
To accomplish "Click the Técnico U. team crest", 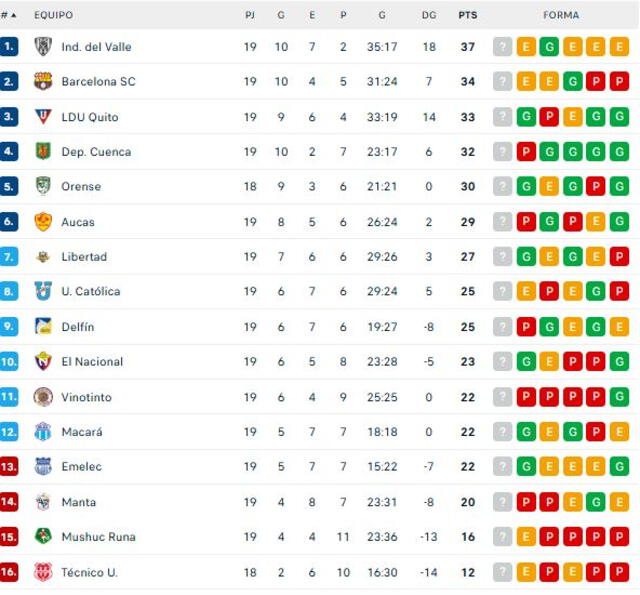I will click(x=42, y=572).
